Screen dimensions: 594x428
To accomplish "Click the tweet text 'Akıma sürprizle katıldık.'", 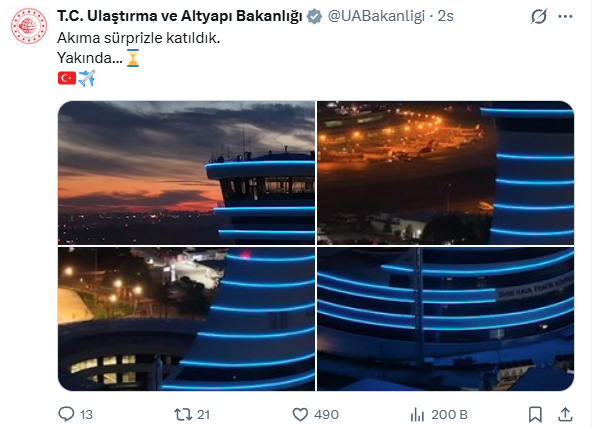I will pos(139,38).
